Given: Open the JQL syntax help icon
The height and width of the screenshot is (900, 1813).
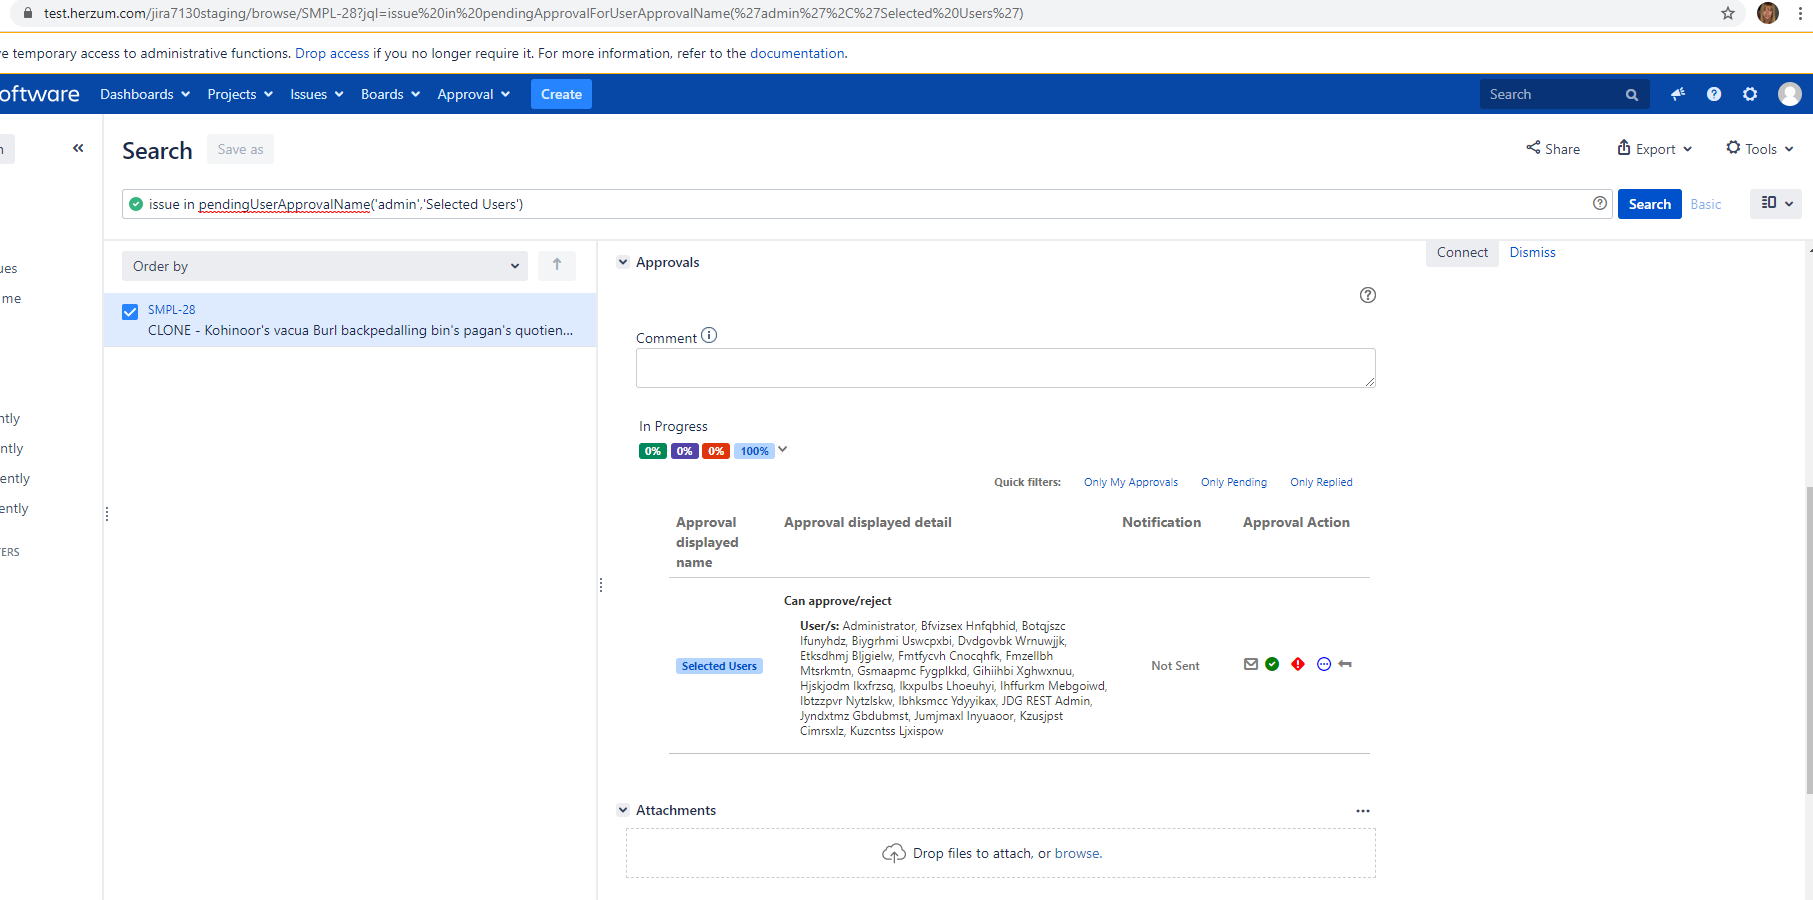Looking at the screenshot, I should click(x=1600, y=203).
